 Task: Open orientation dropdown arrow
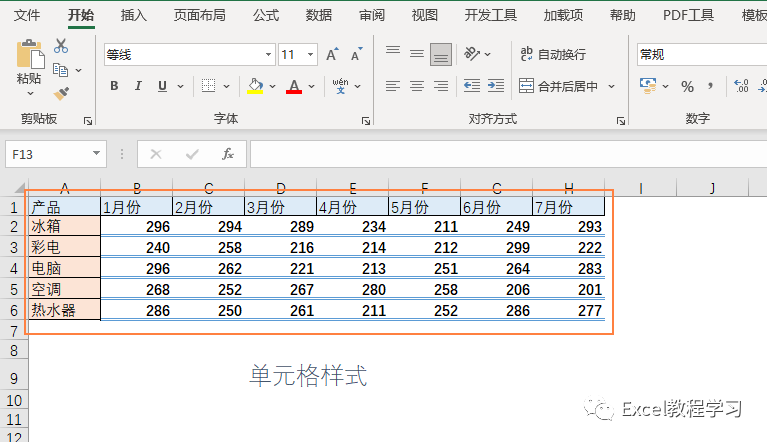[x=488, y=54]
